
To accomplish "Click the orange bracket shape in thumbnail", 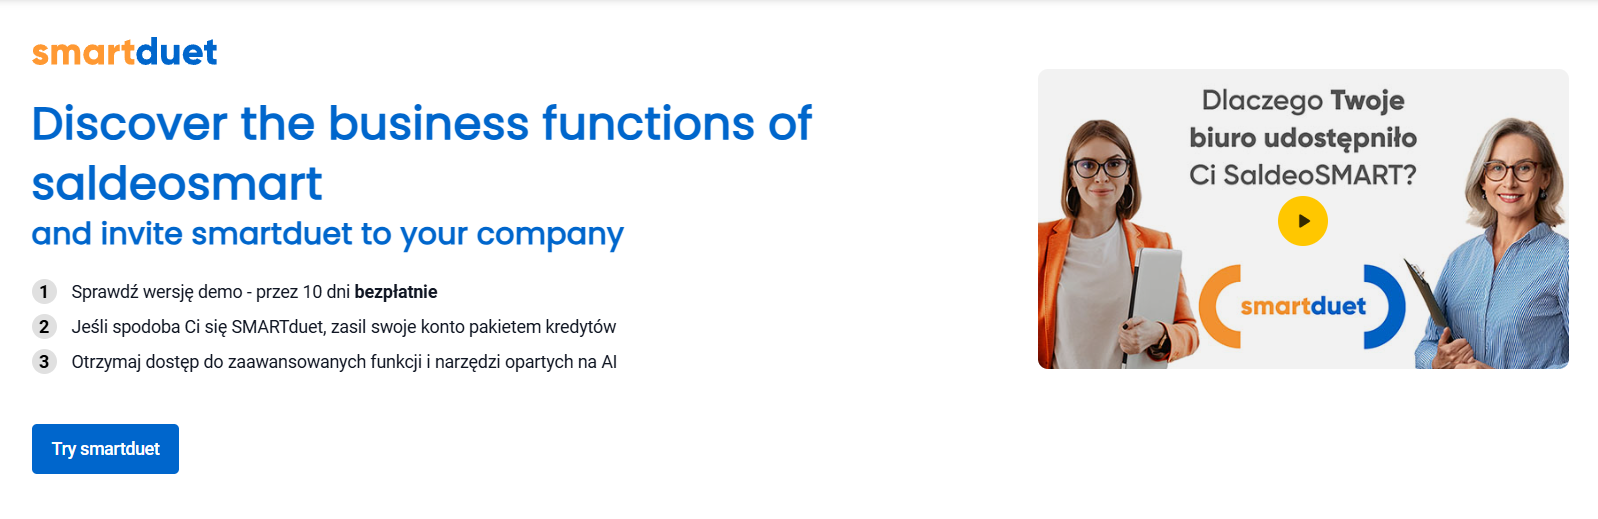I will (1219, 307).
